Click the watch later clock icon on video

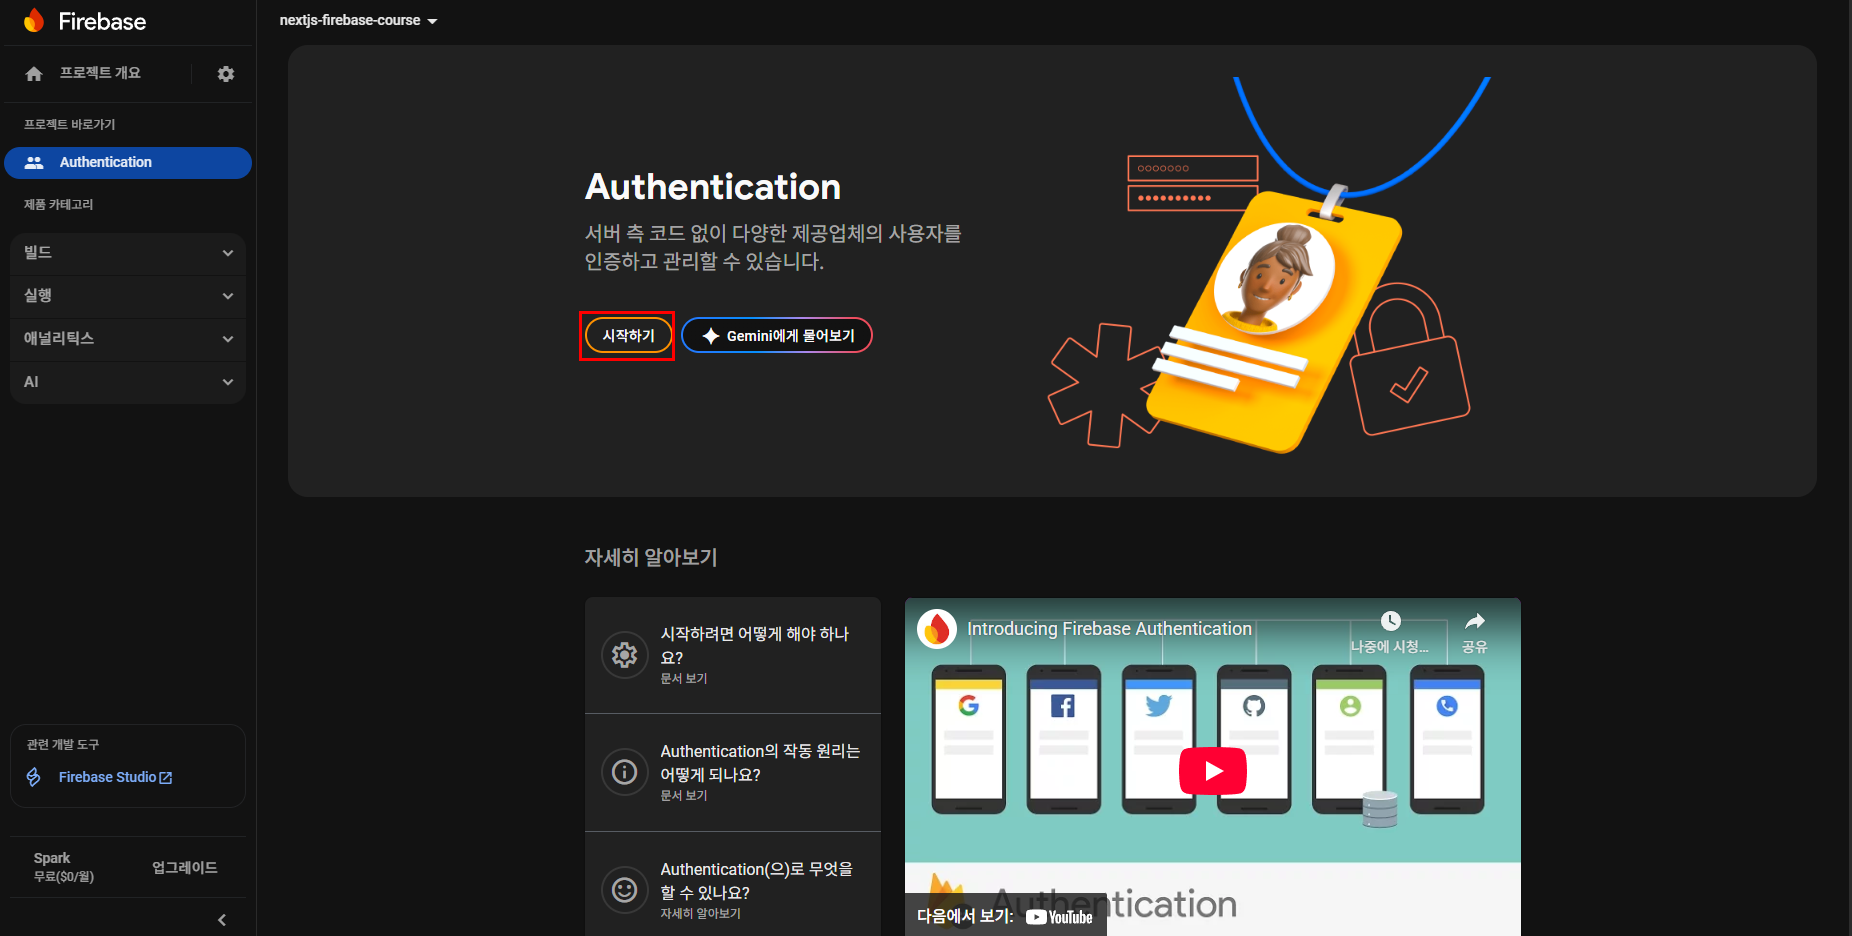click(1390, 621)
